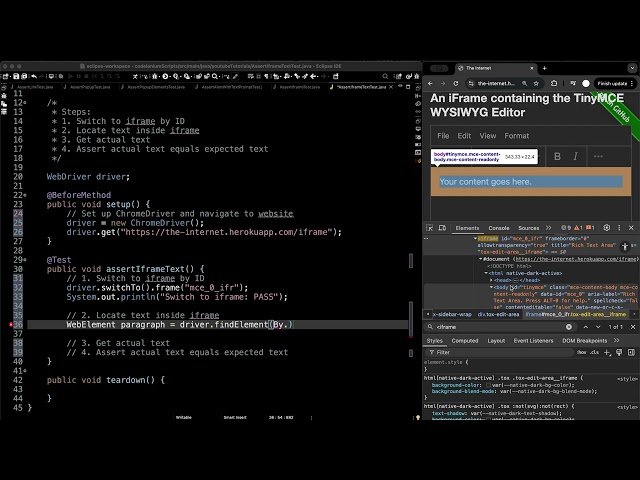This screenshot has width=640, height=480.
Task: Click Bold button in TinyMCE toolbar
Action: pos(557,156)
